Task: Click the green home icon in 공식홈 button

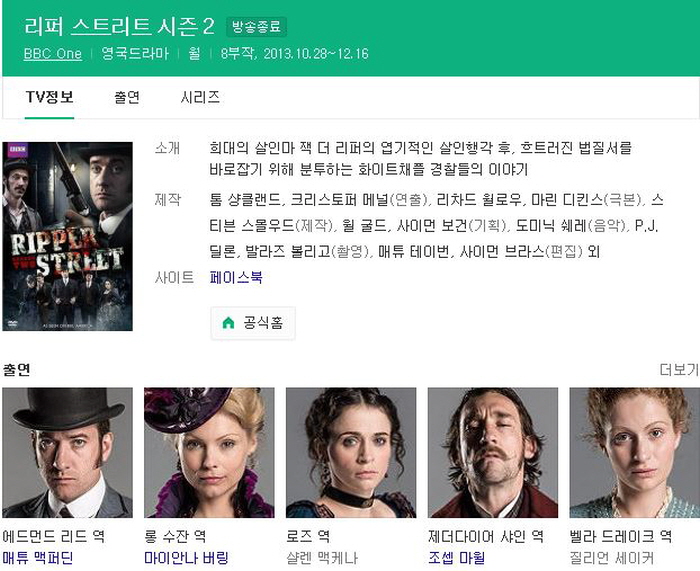Action: [228, 323]
